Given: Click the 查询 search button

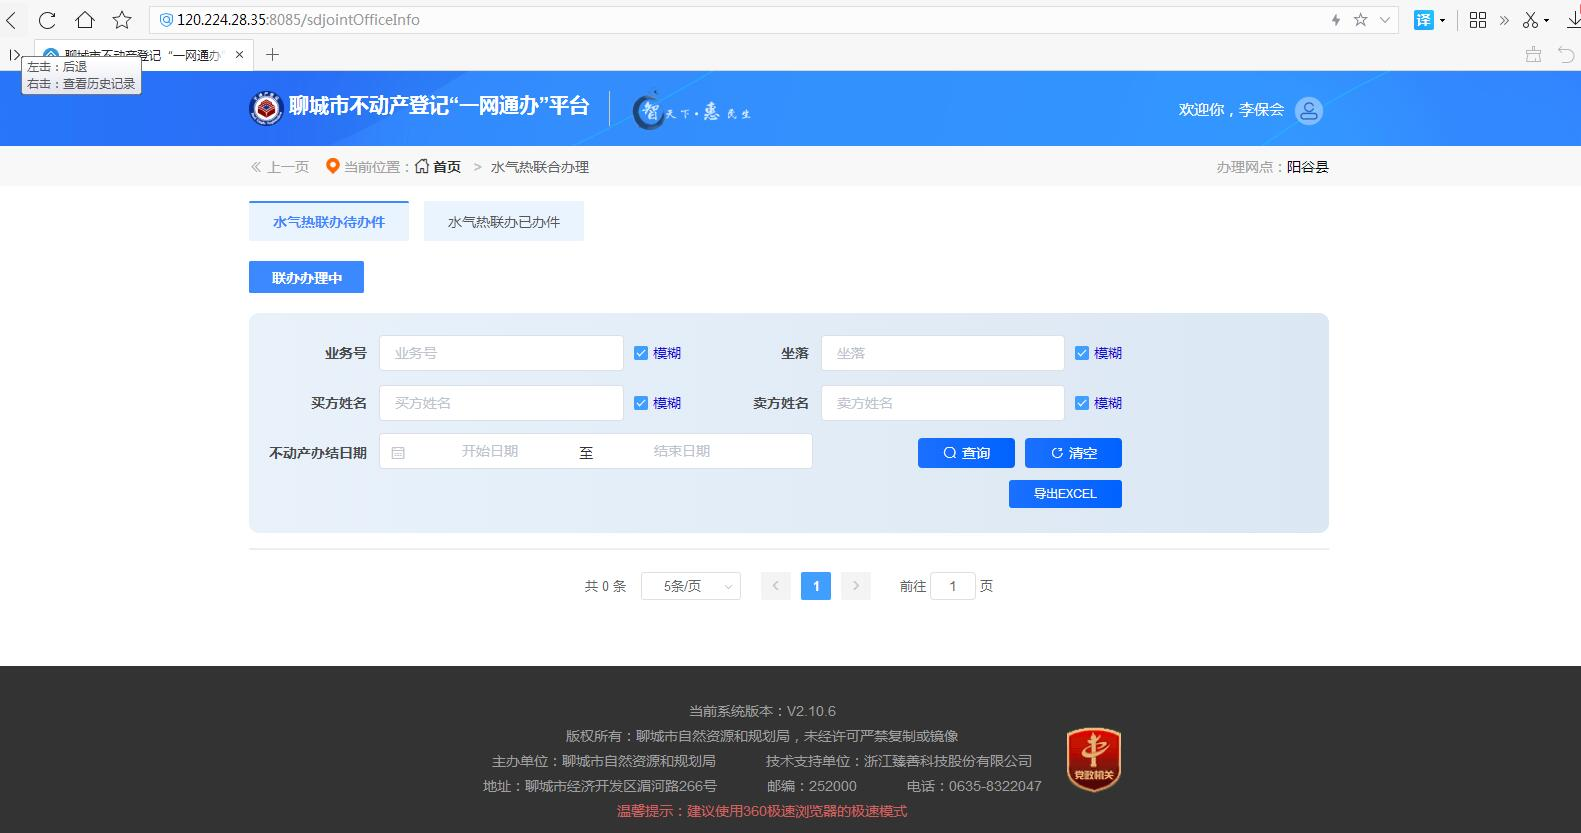Looking at the screenshot, I should coord(966,453).
